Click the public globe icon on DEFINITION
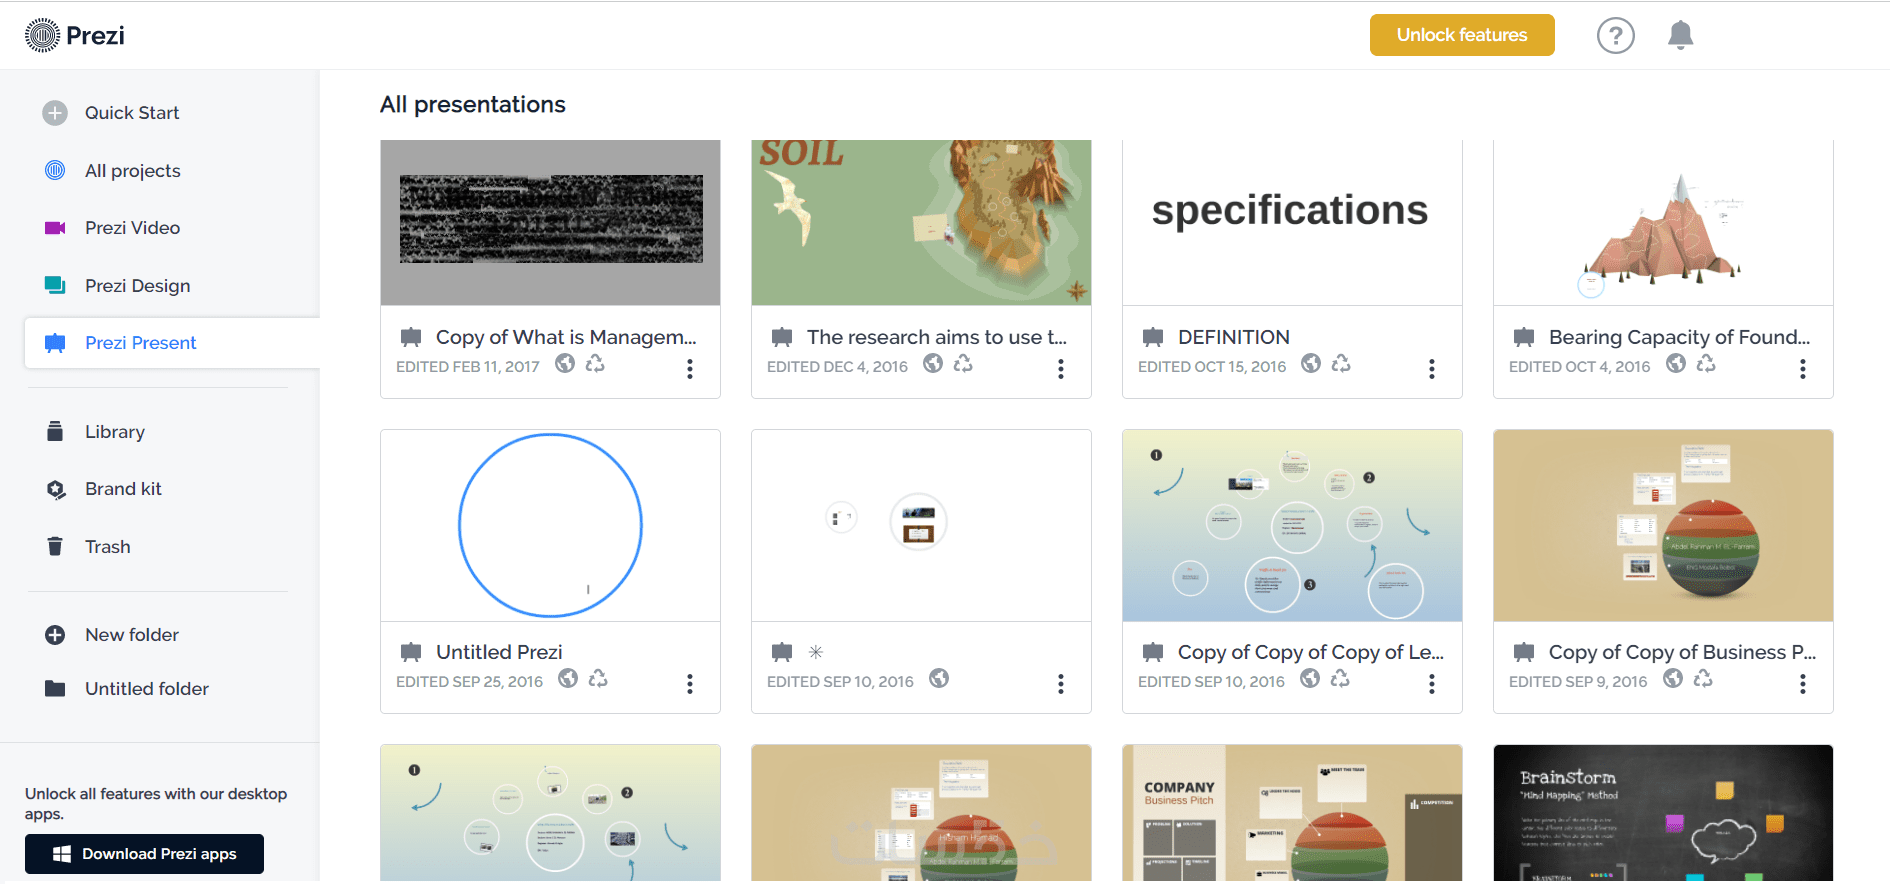 click(x=1311, y=364)
